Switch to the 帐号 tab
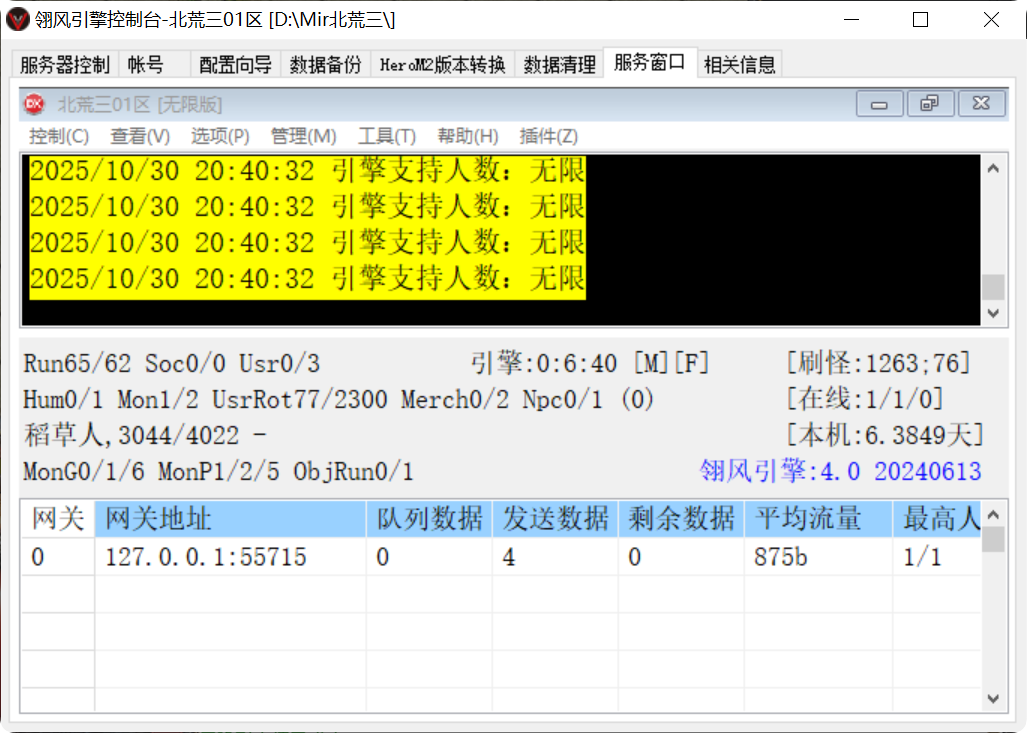Screen dimensions: 1027x733 tap(144, 62)
